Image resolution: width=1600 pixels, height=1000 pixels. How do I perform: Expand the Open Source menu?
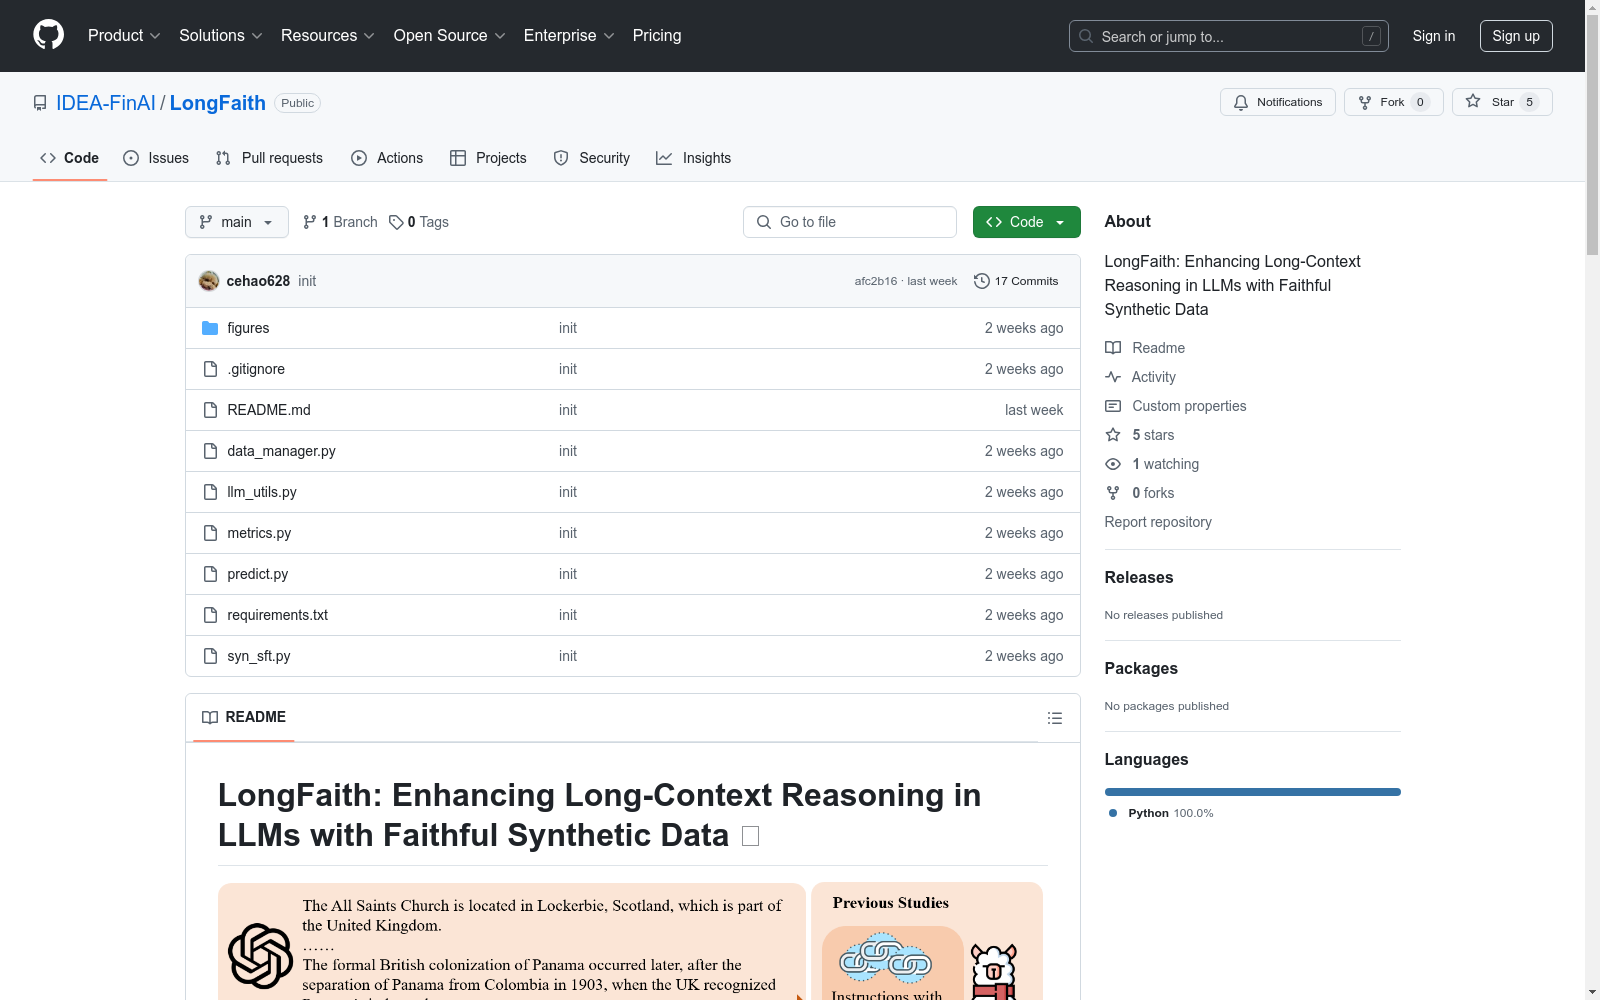[x=450, y=35]
